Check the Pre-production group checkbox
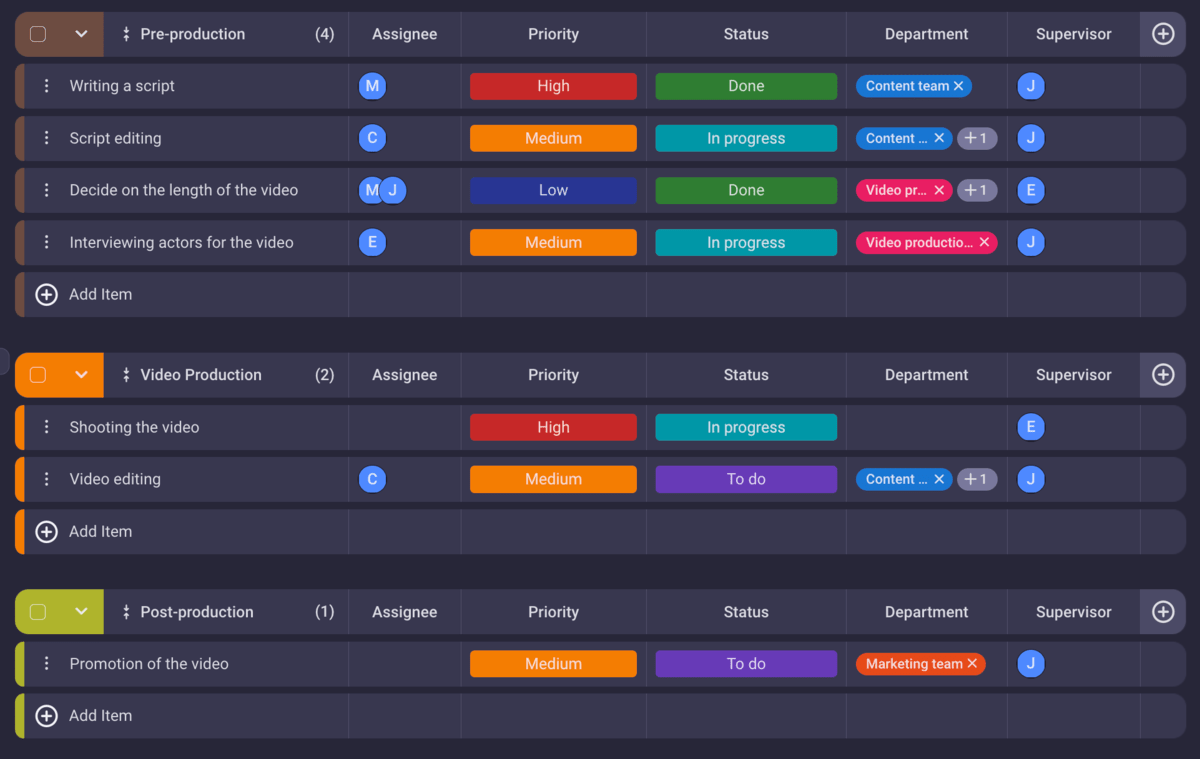This screenshot has width=1200, height=759. point(40,33)
